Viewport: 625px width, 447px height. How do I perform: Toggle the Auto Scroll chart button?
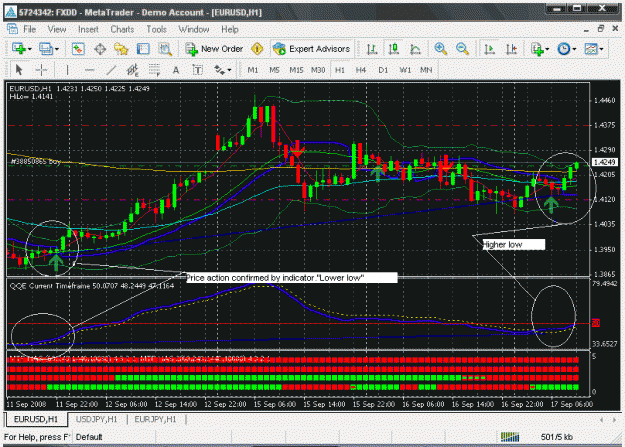tap(489, 49)
